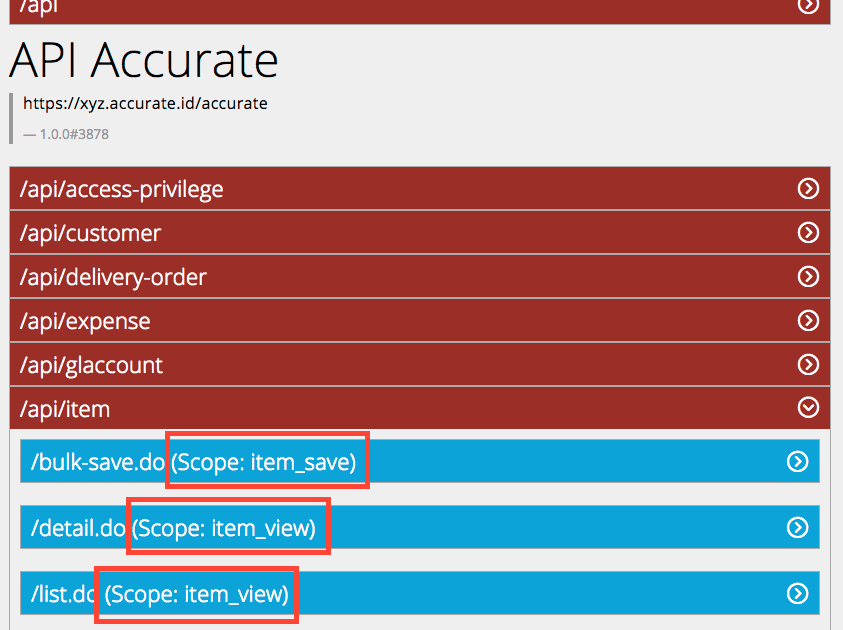Open the /bulk-save.do endpoint text

tap(97, 462)
